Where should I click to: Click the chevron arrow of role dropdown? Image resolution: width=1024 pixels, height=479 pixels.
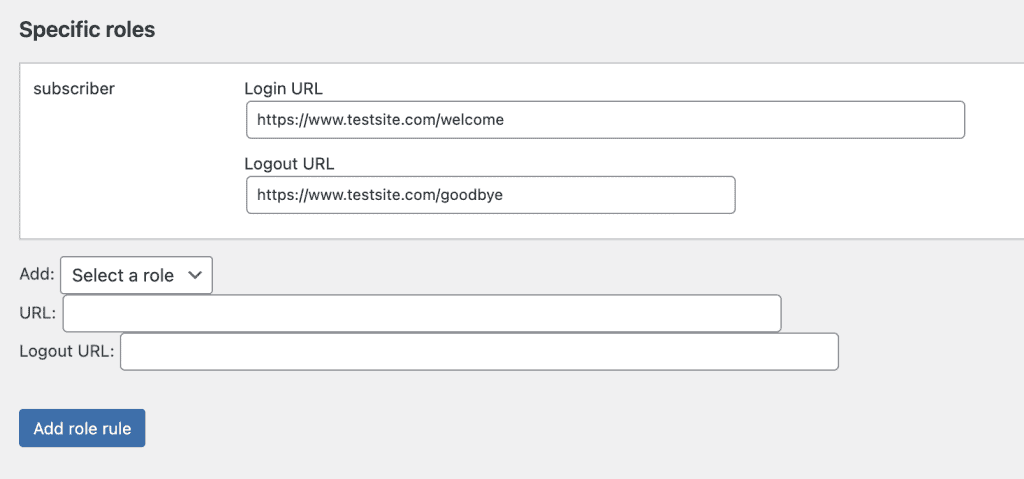pyautogui.click(x=194, y=276)
